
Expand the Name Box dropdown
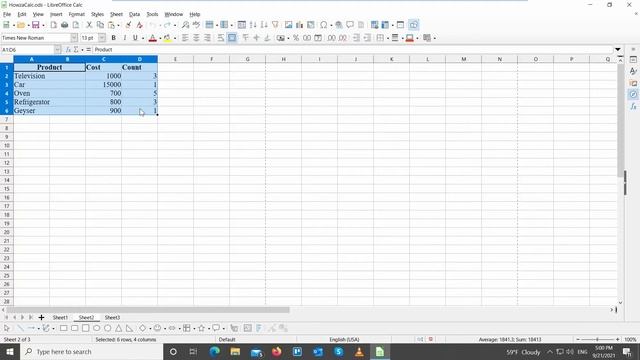pyautogui.click(x=58, y=49)
